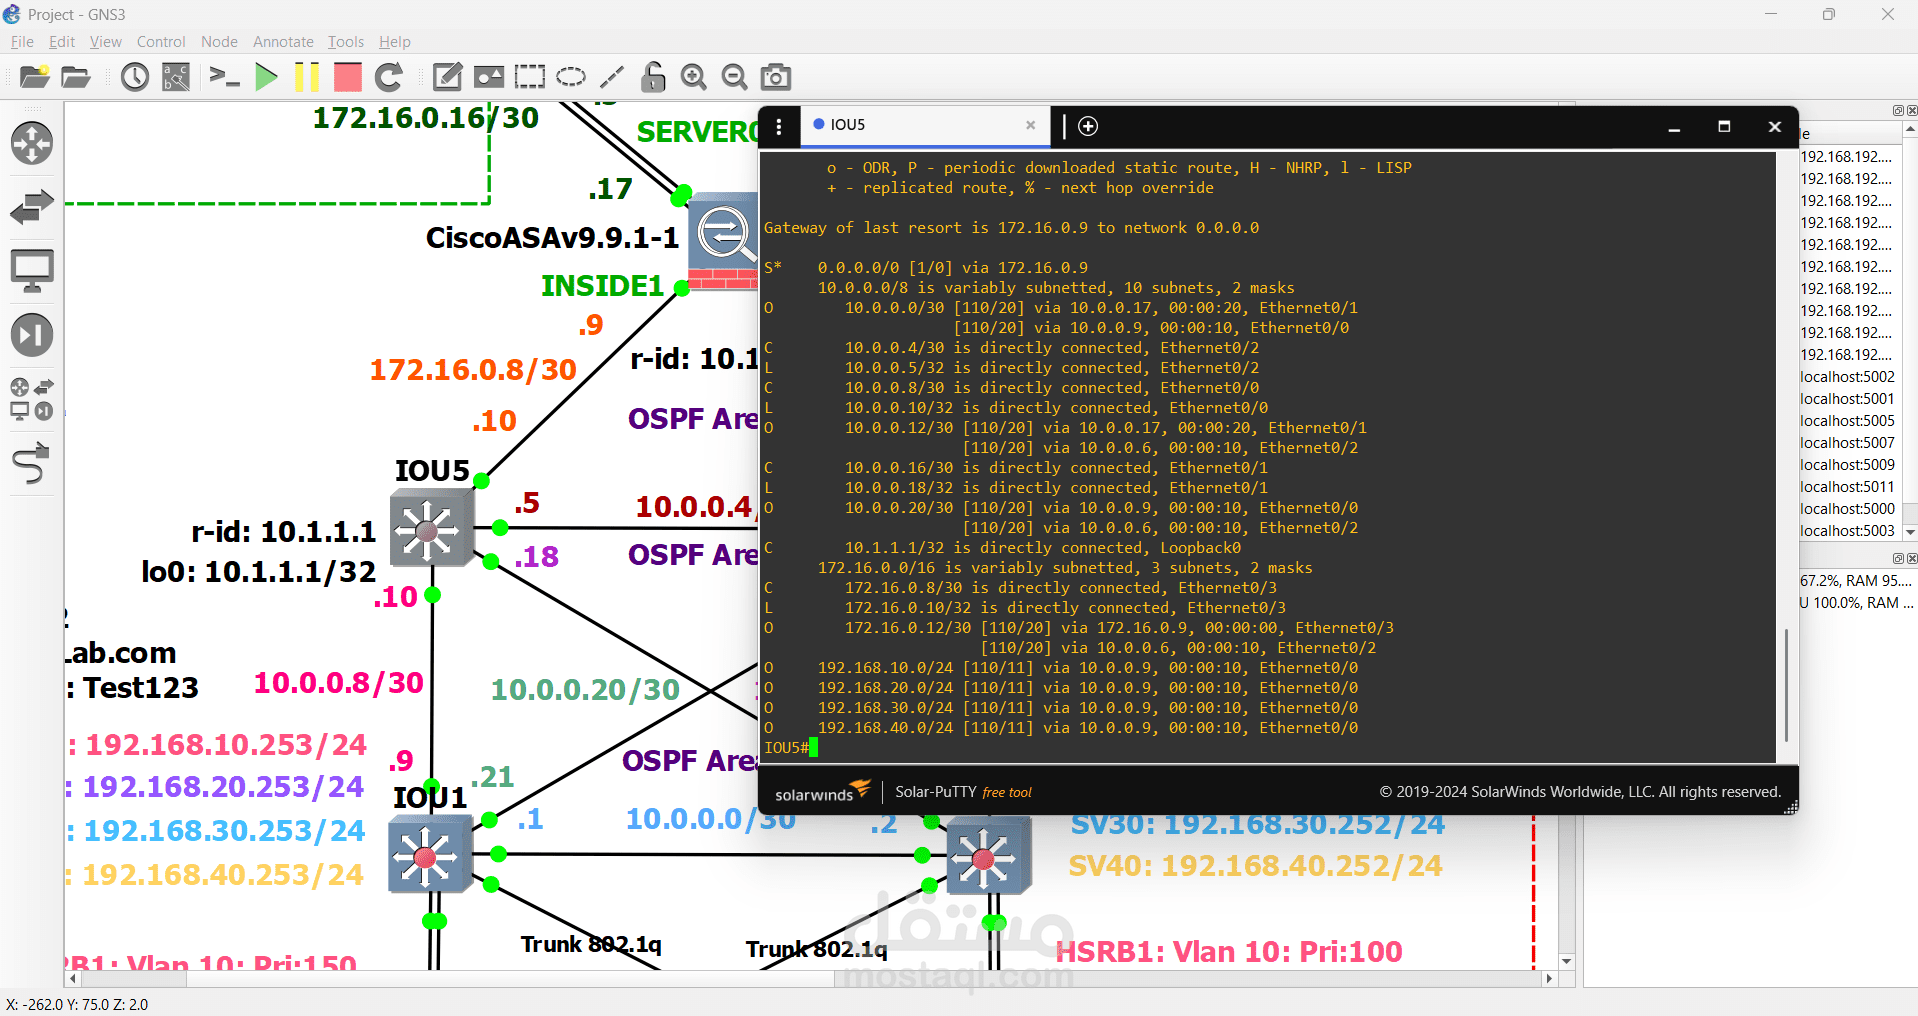1918x1016 pixels.
Task: Start all nodes with green play button
Action: coord(266,77)
